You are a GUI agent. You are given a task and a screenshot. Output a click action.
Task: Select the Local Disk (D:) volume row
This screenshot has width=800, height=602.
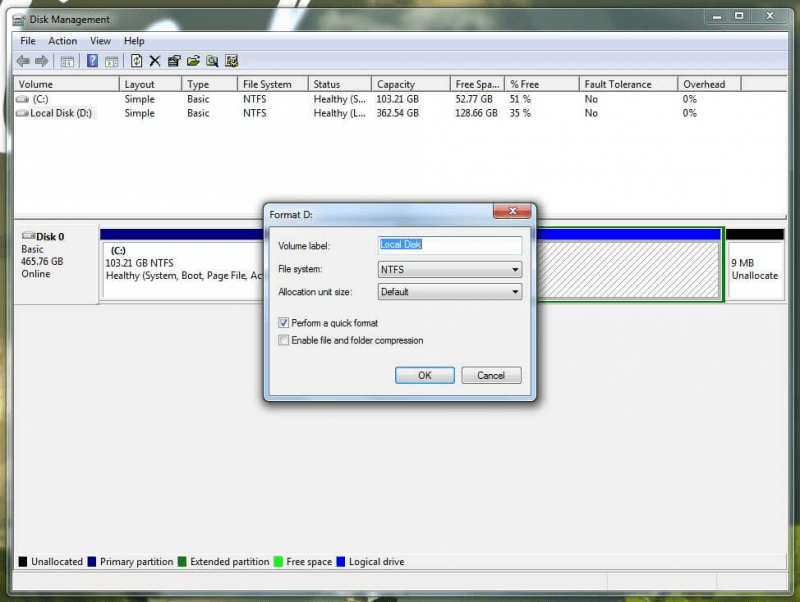(x=60, y=113)
